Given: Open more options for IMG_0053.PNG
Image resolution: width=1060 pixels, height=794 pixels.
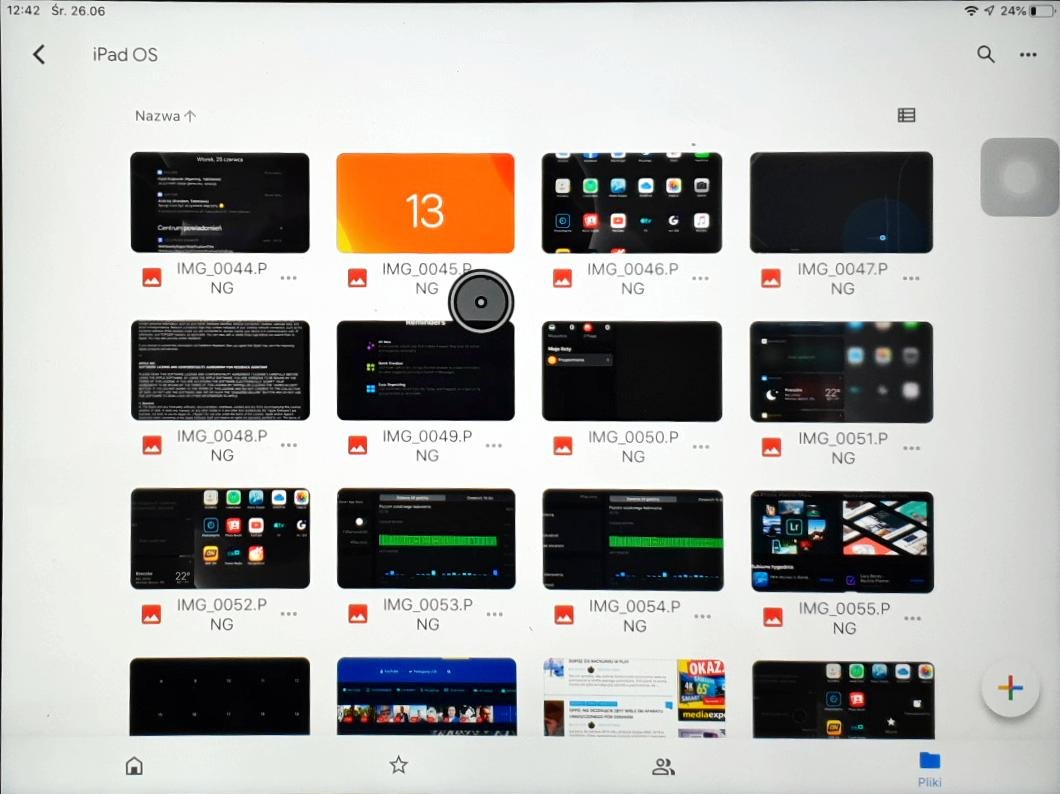Looking at the screenshot, I should click(495, 614).
